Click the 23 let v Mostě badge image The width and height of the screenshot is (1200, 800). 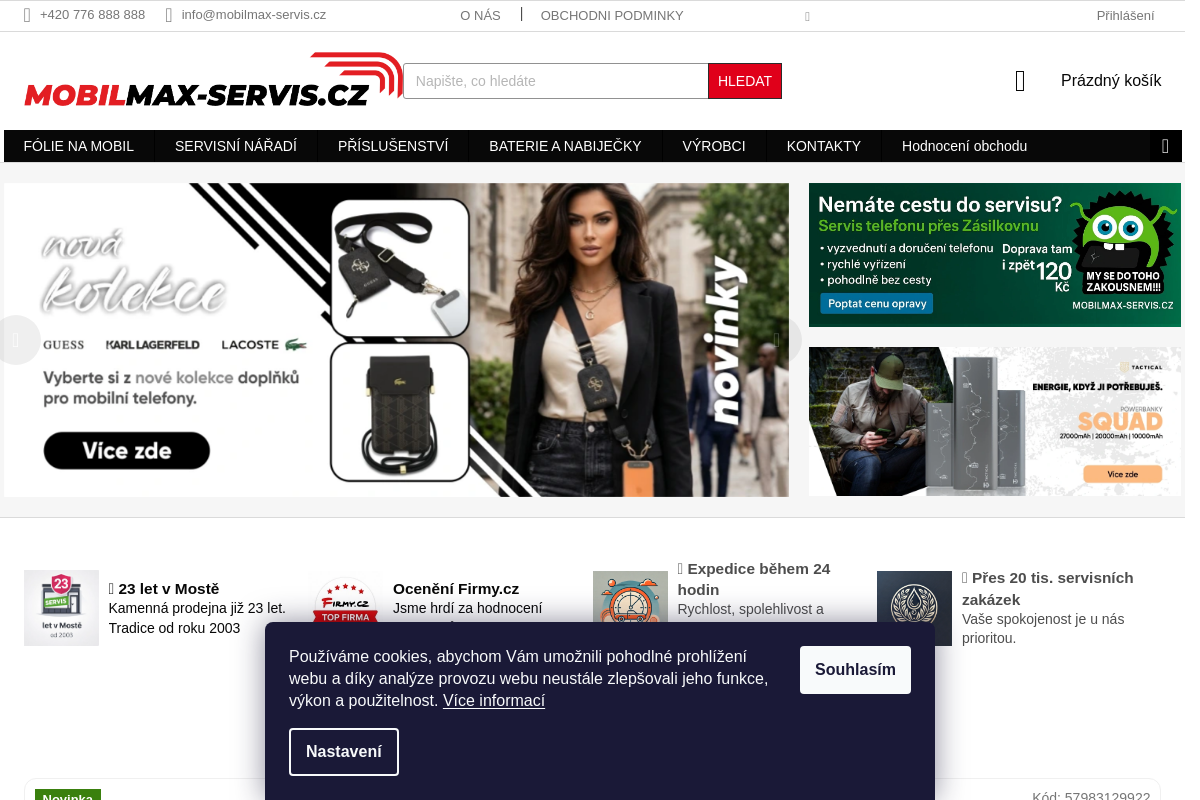(x=61, y=608)
